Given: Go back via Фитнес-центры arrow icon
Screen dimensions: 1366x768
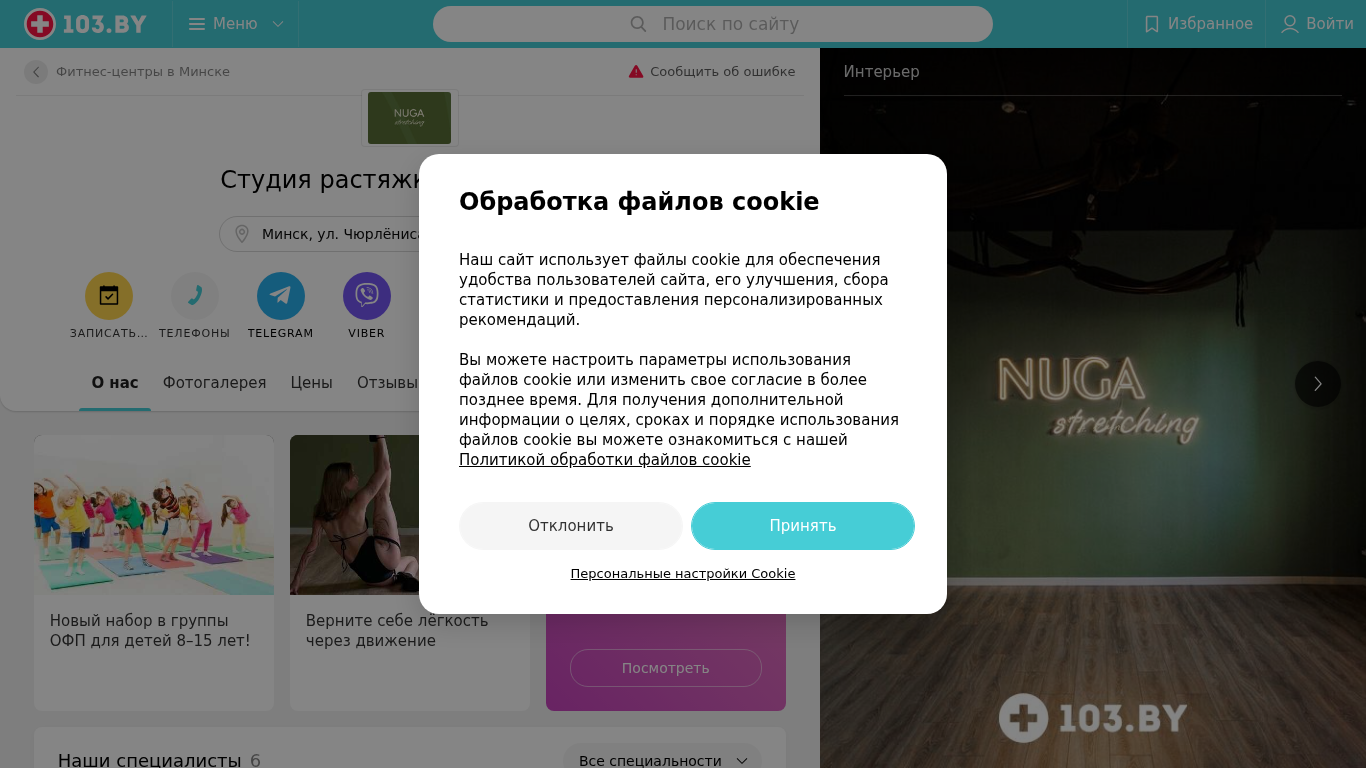Looking at the screenshot, I should [36, 72].
